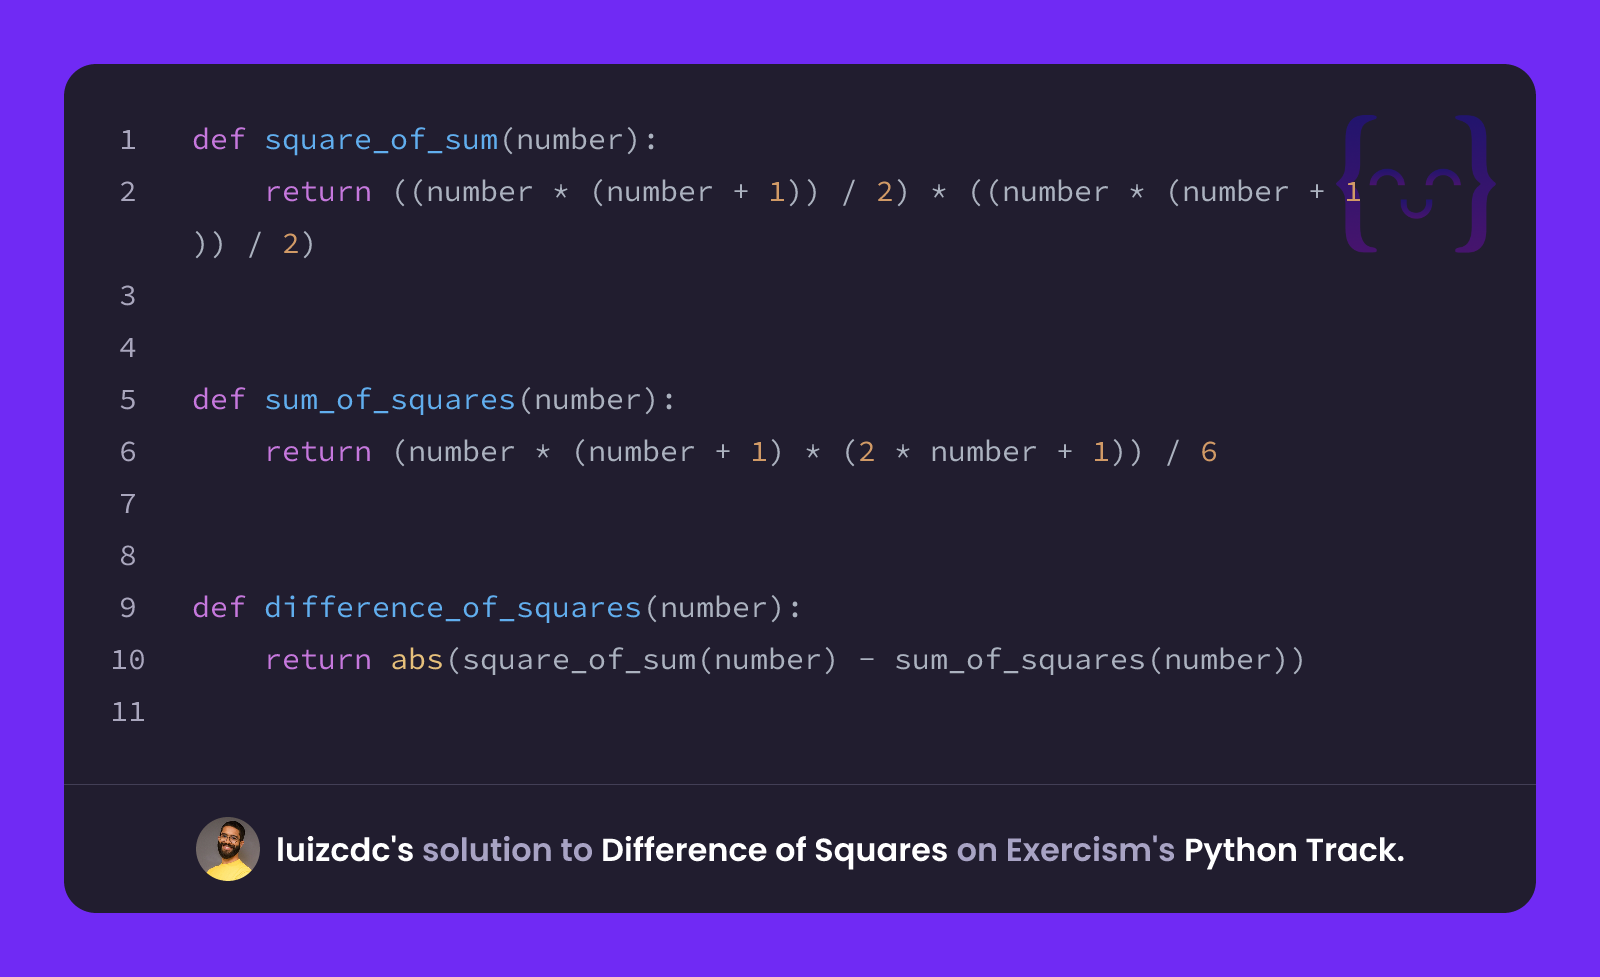Click 'Python Track.' in the caption
Screen dimensions: 1600x977
pos(1294,850)
